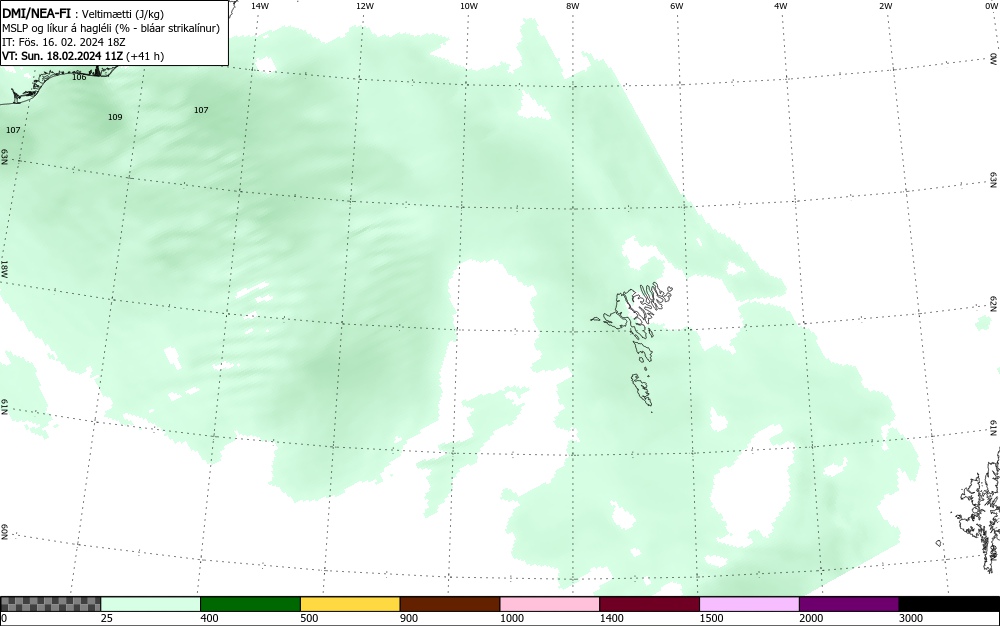Click the legend value label 1400
This screenshot has height=626, width=1000.
[611, 618]
